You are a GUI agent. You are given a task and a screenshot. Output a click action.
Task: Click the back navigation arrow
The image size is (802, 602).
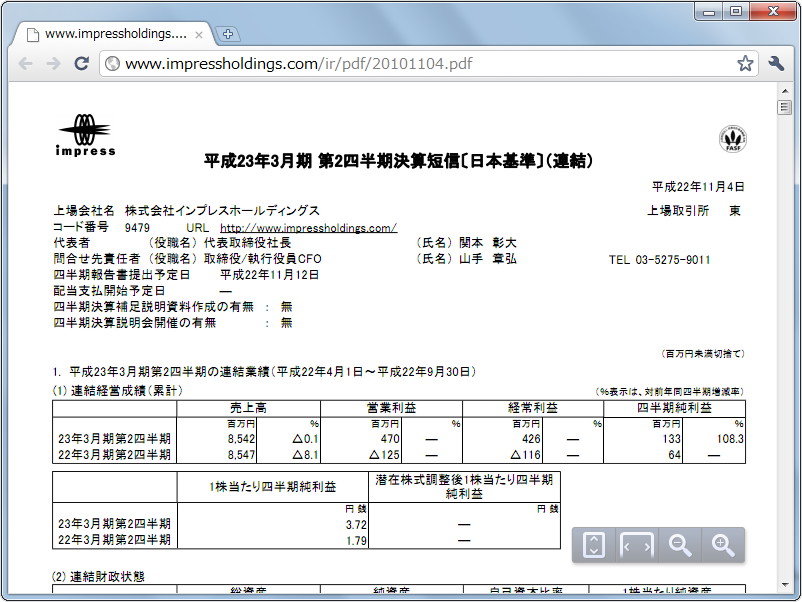[25, 62]
